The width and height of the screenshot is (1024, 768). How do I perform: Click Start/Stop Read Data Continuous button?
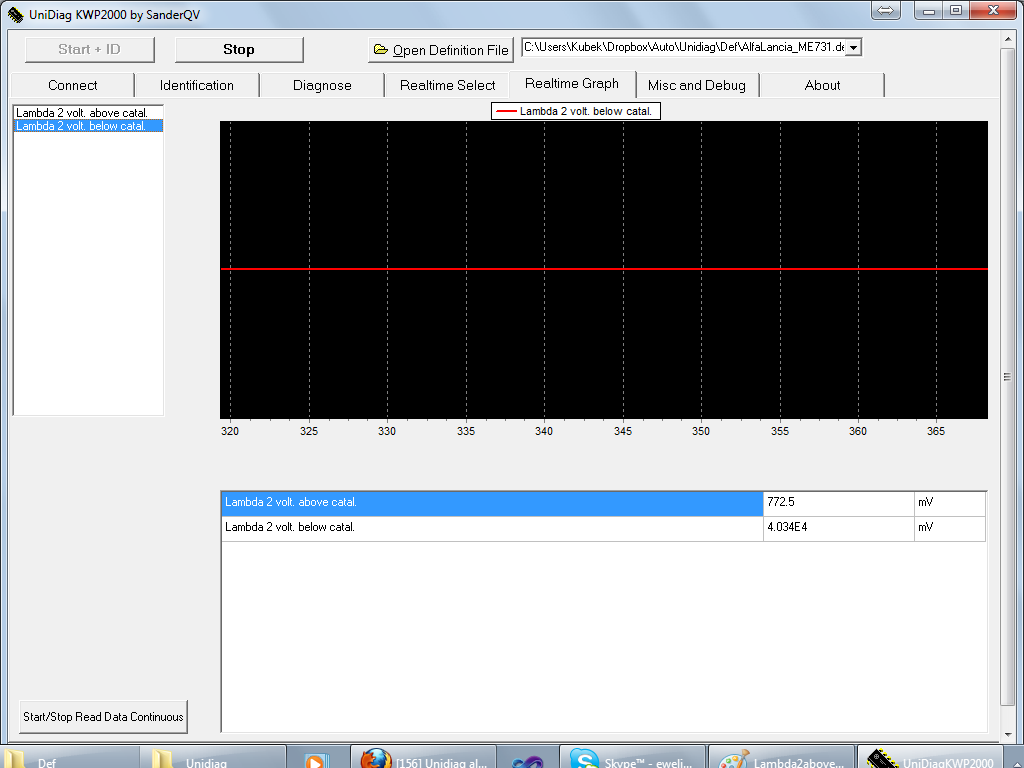[103, 717]
